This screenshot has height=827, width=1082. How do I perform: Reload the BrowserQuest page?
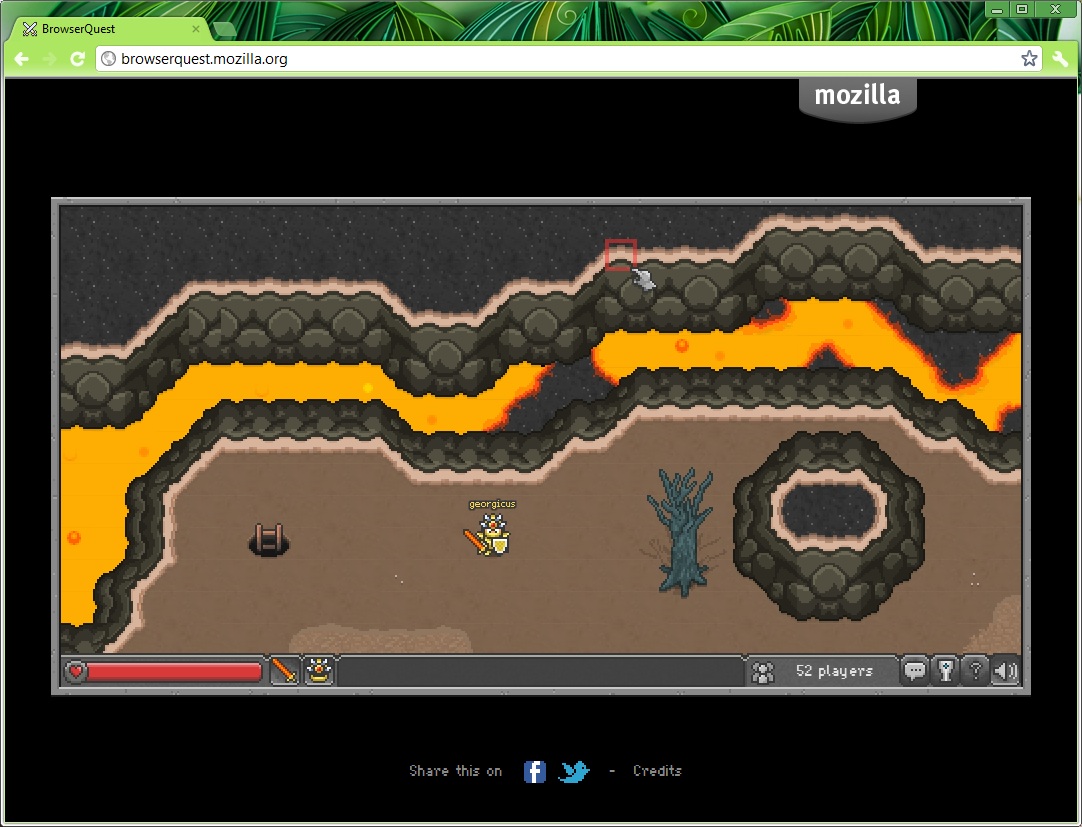tap(77, 59)
